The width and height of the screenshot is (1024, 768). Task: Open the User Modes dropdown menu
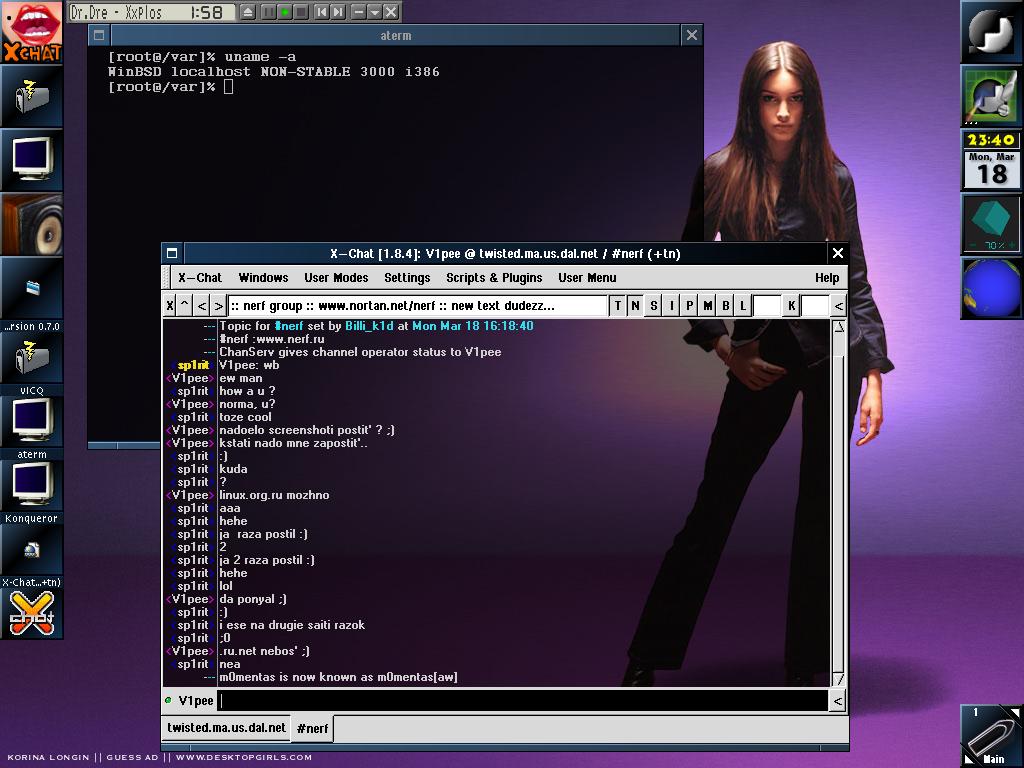336,278
